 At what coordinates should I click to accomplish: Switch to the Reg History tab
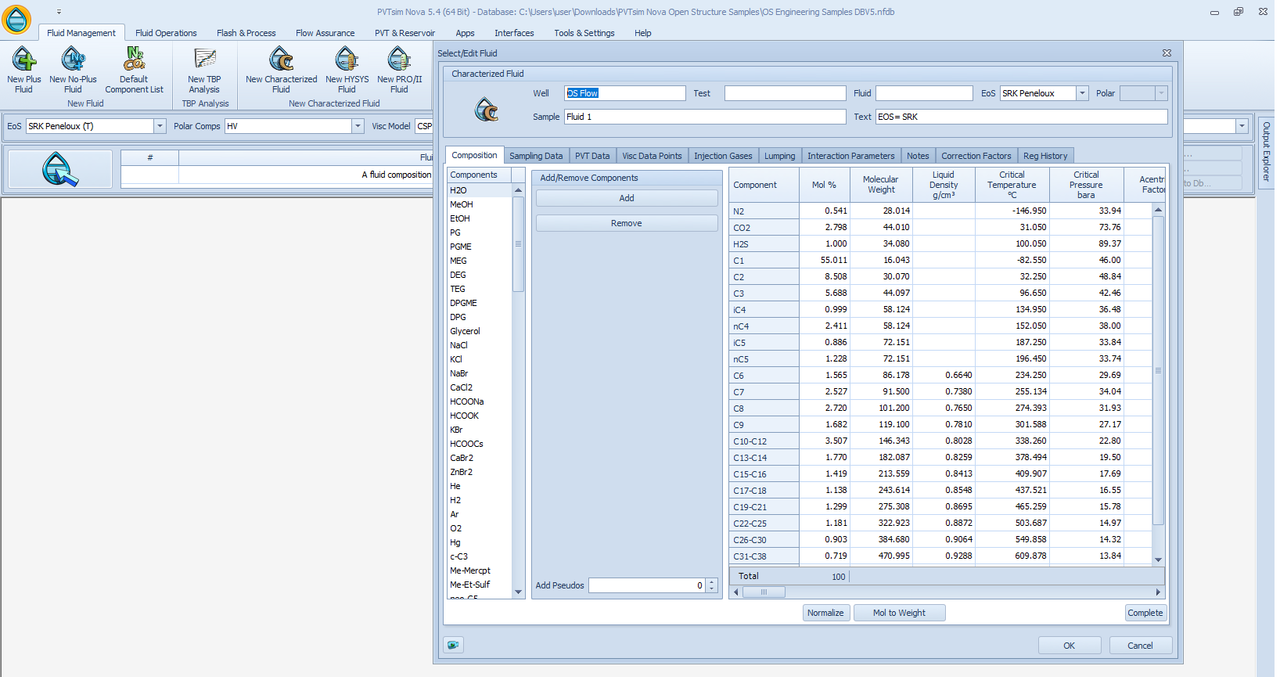(x=1045, y=155)
